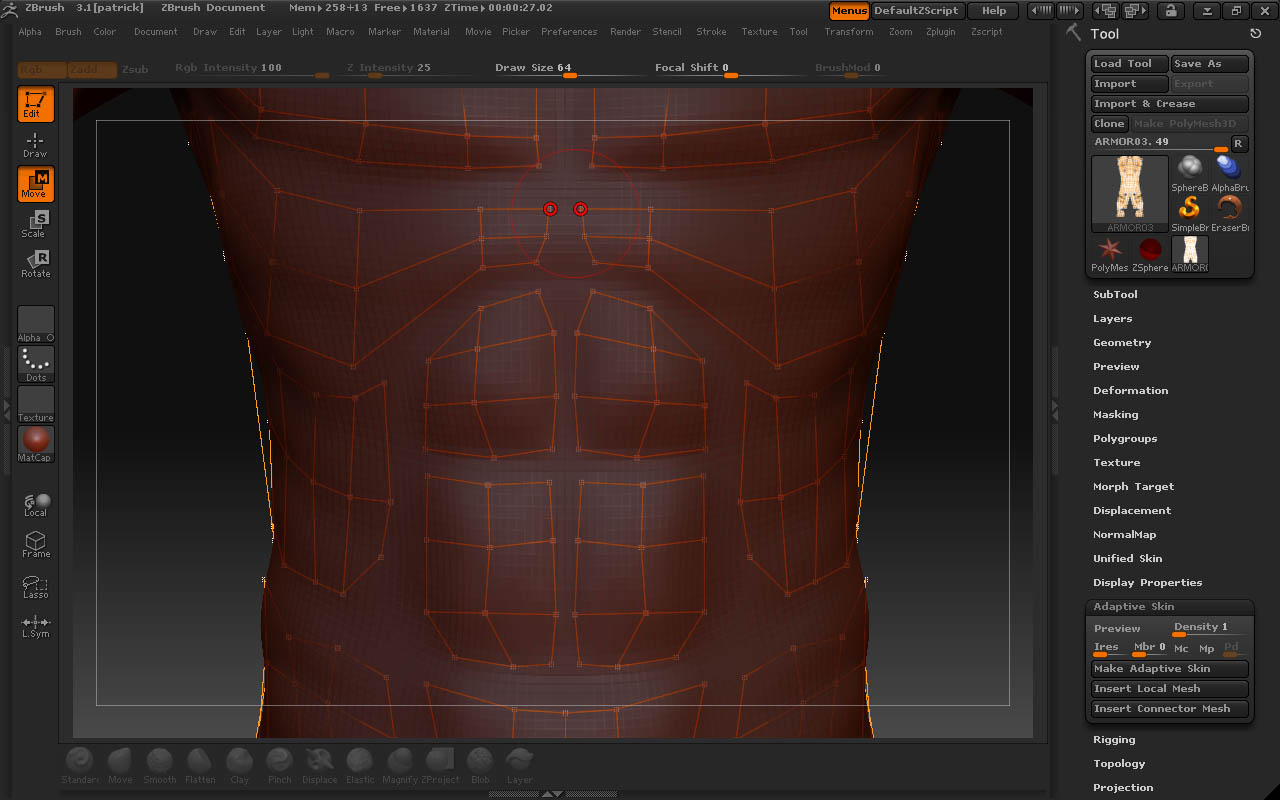1280x800 pixels.
Task: Toggle the Menus button
Action: [849, 11]
